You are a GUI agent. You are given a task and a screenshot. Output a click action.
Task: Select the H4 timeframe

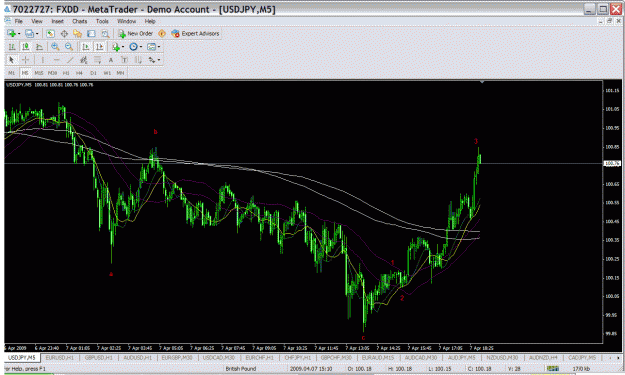coord(79,73)
